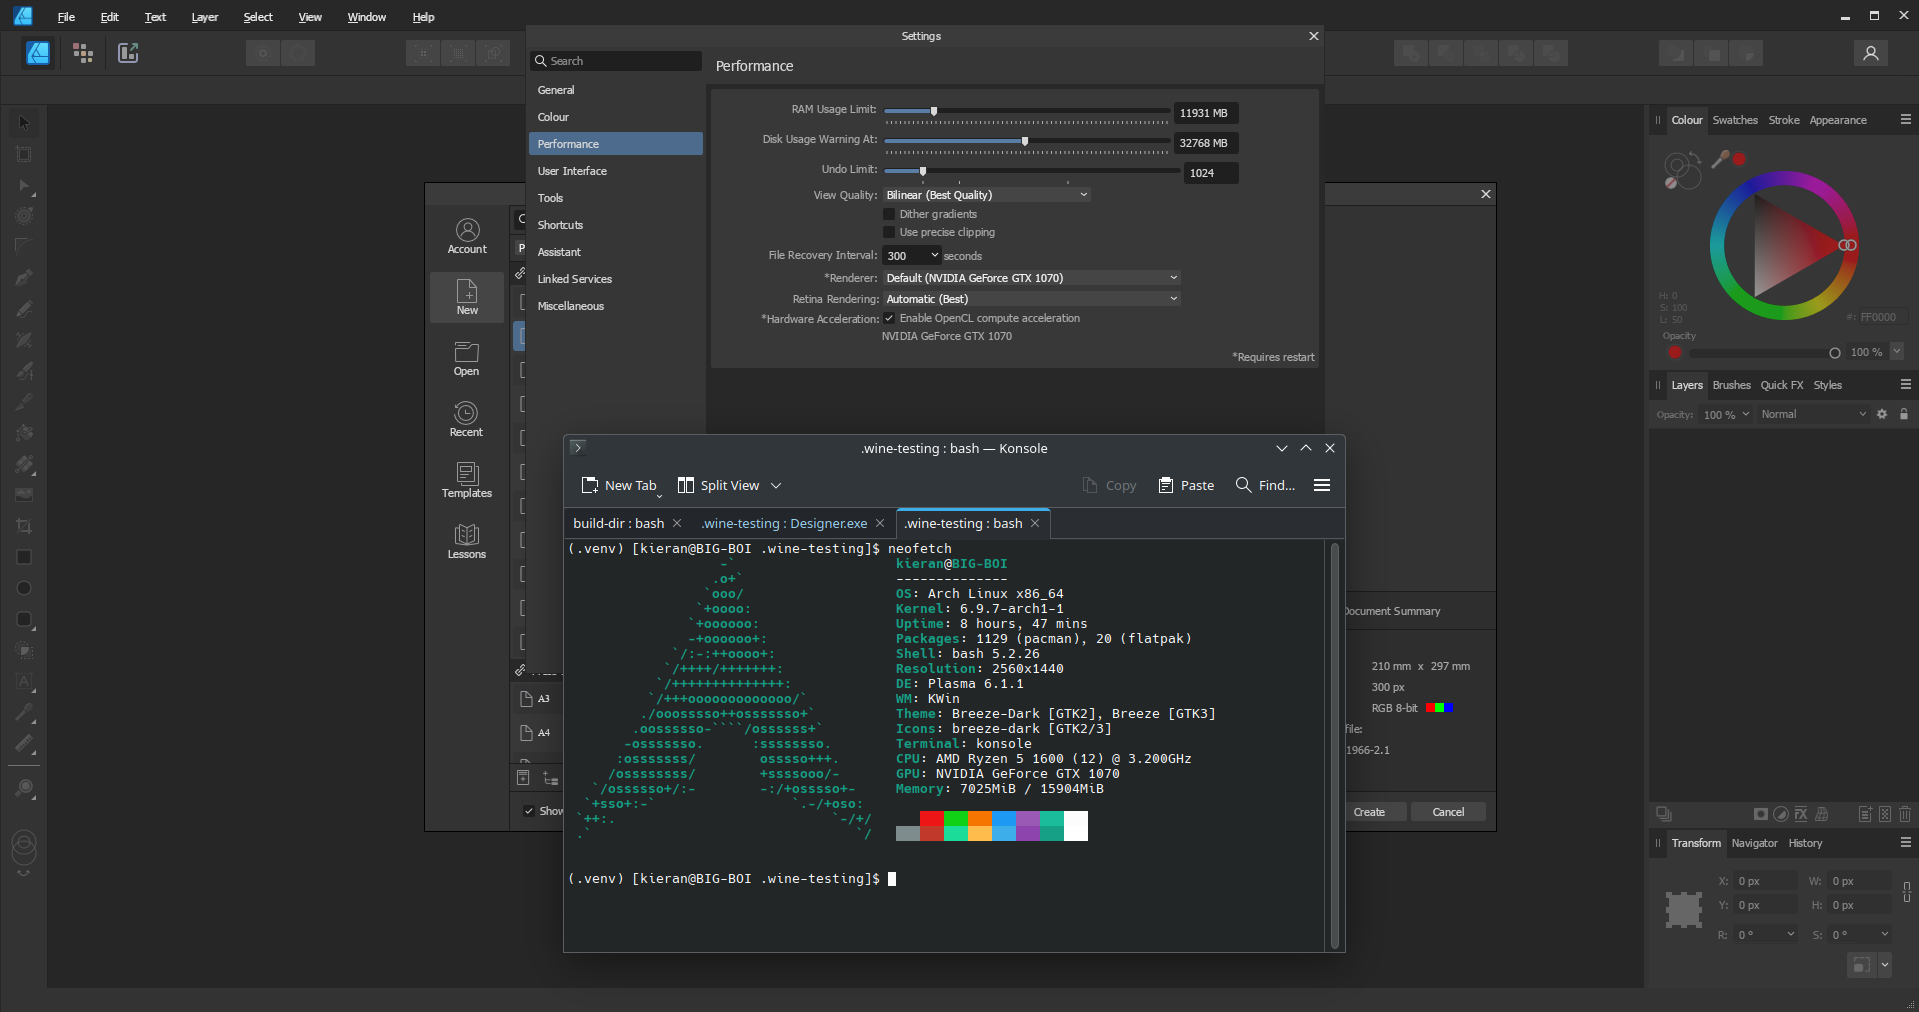Expand the Split View chevron in Konsole
Viewport: 1919px width, 1012px height.
pos(776,485)
